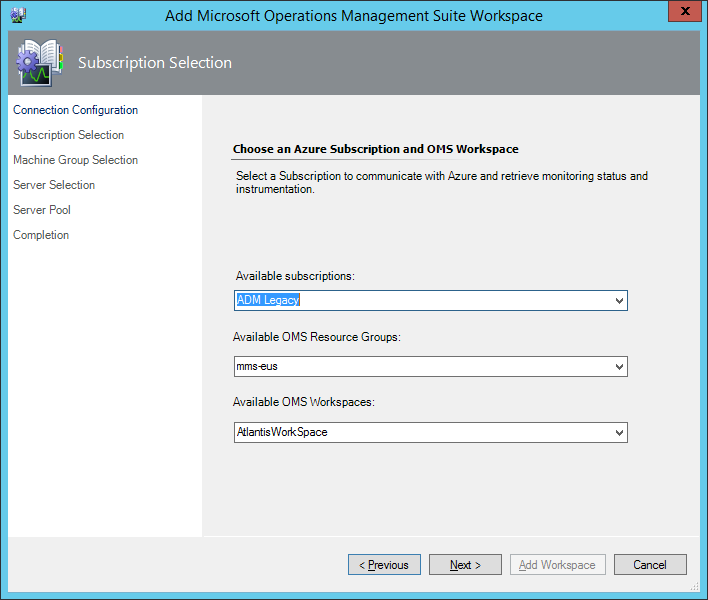Click 'Choose an Azure Subscription and OMS Workspace' heading

click(x=376, y=149)
